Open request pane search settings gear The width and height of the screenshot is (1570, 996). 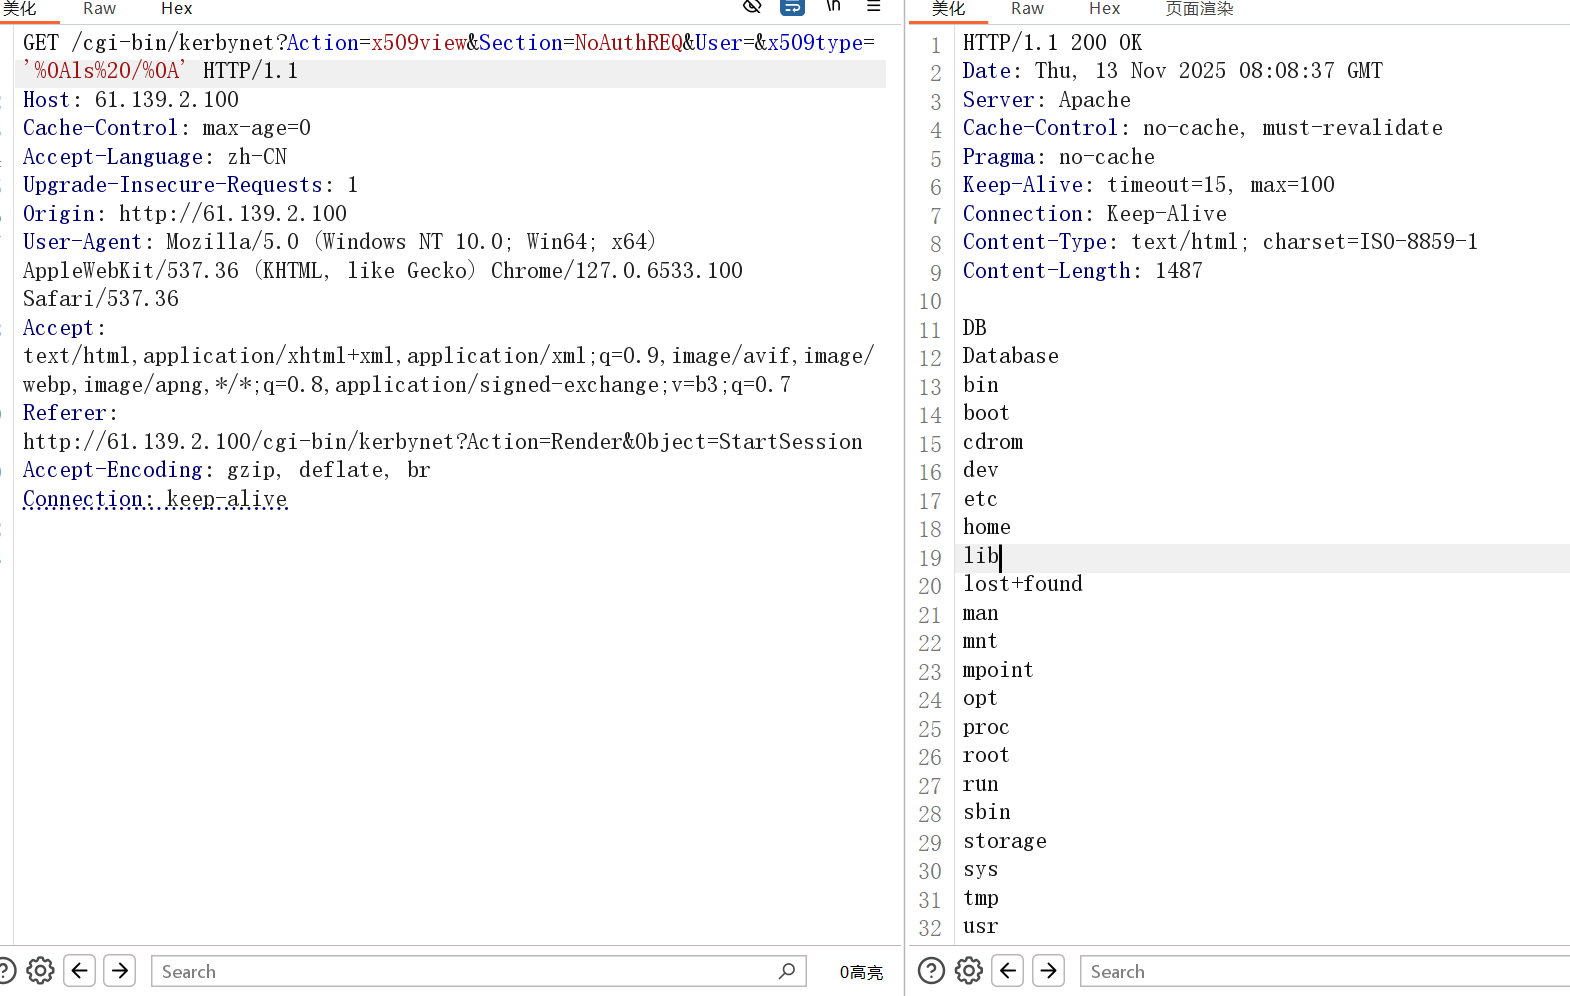[40, 971]
